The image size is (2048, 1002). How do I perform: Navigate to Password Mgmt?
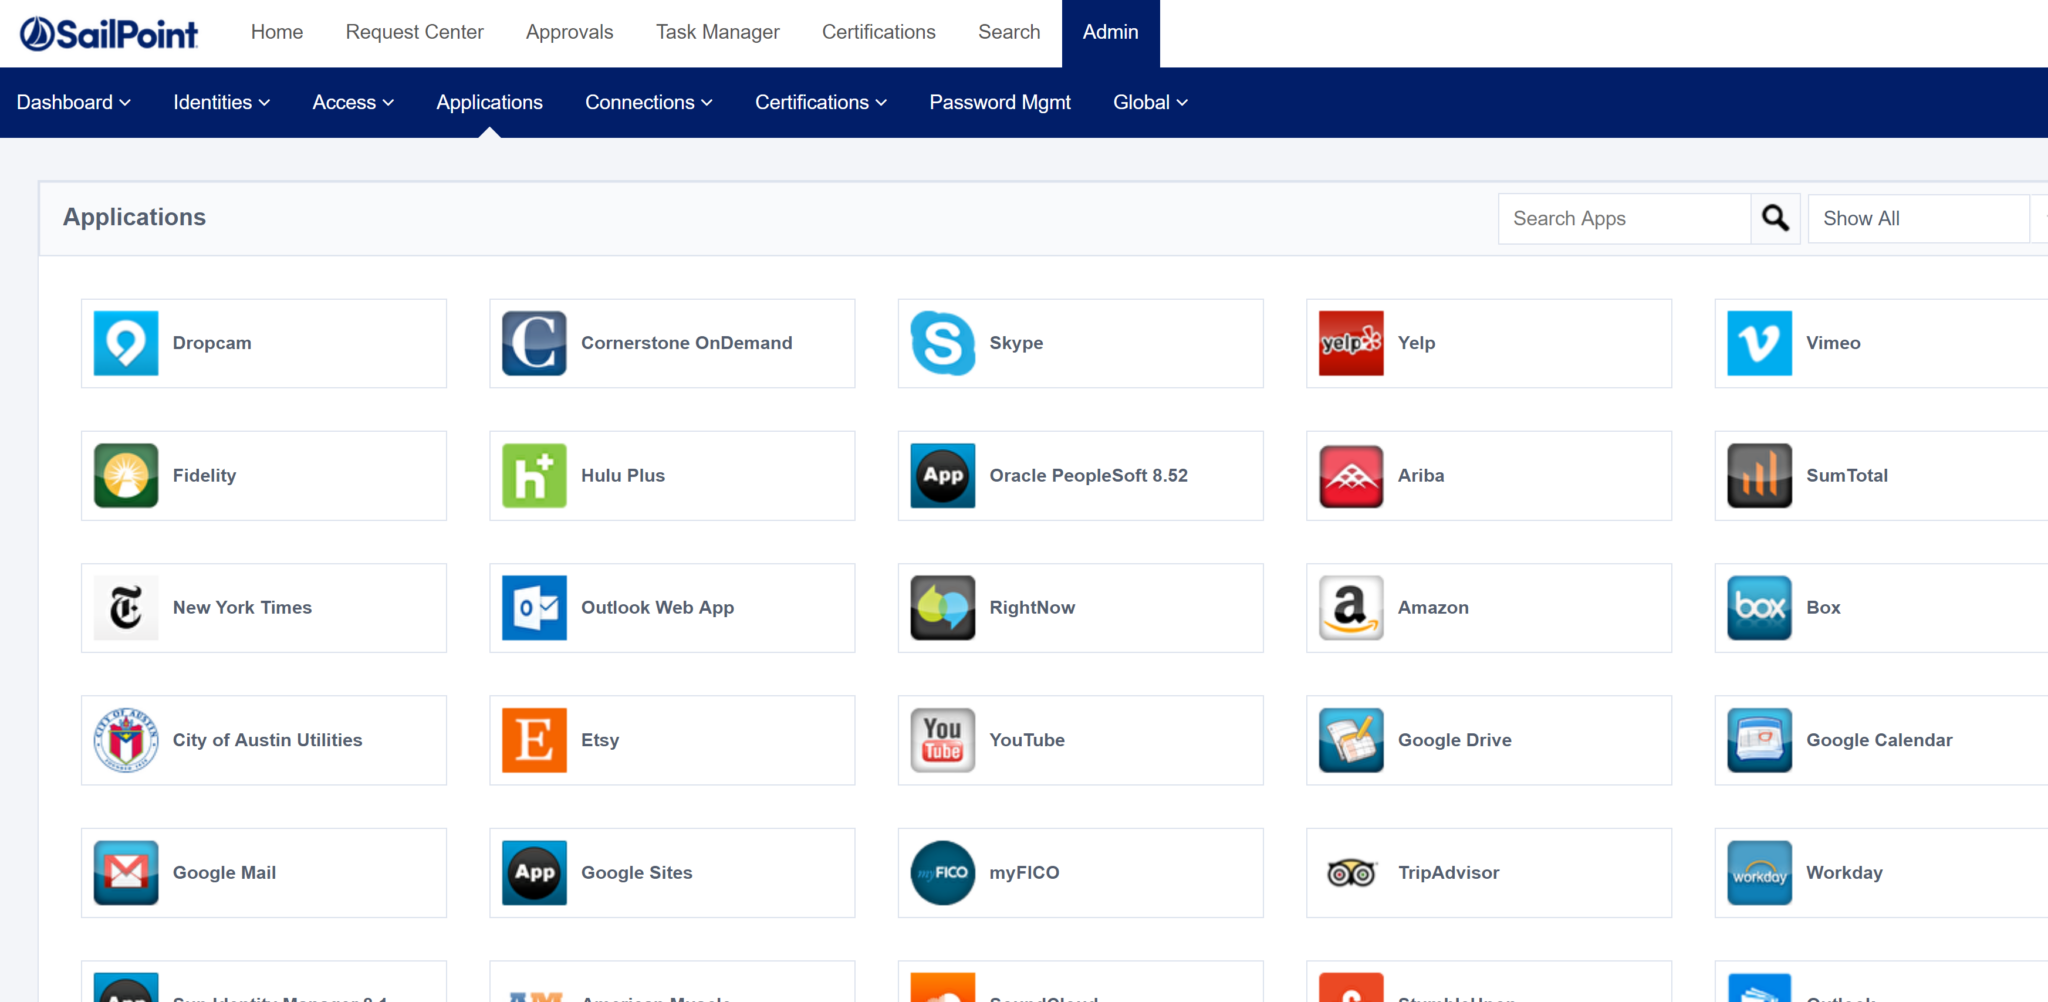(999, 102)
